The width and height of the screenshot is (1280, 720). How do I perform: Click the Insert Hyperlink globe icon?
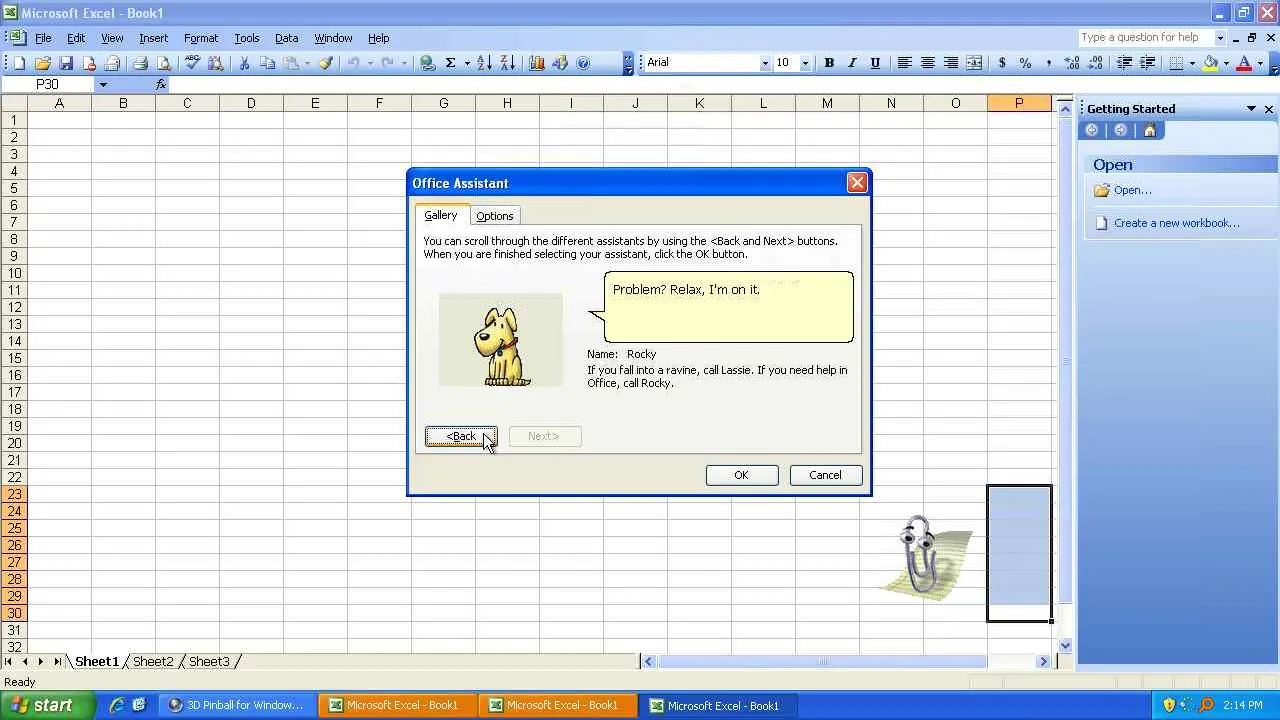pyautogui.click(x=427, y=63)
